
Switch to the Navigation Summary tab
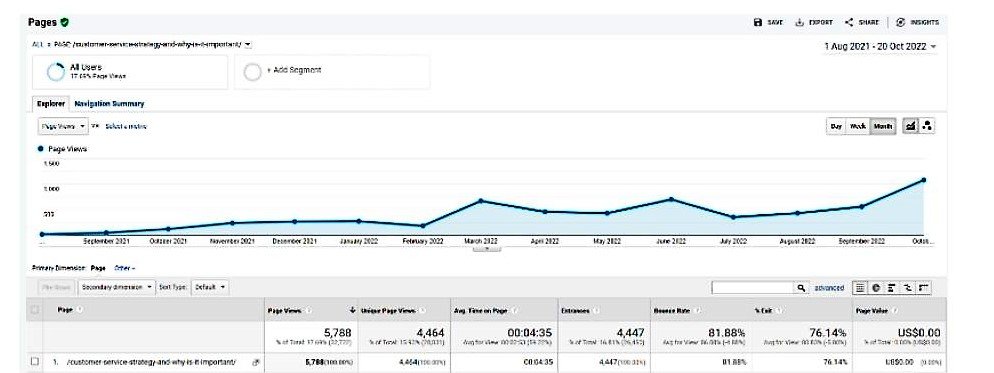(109, 103)
